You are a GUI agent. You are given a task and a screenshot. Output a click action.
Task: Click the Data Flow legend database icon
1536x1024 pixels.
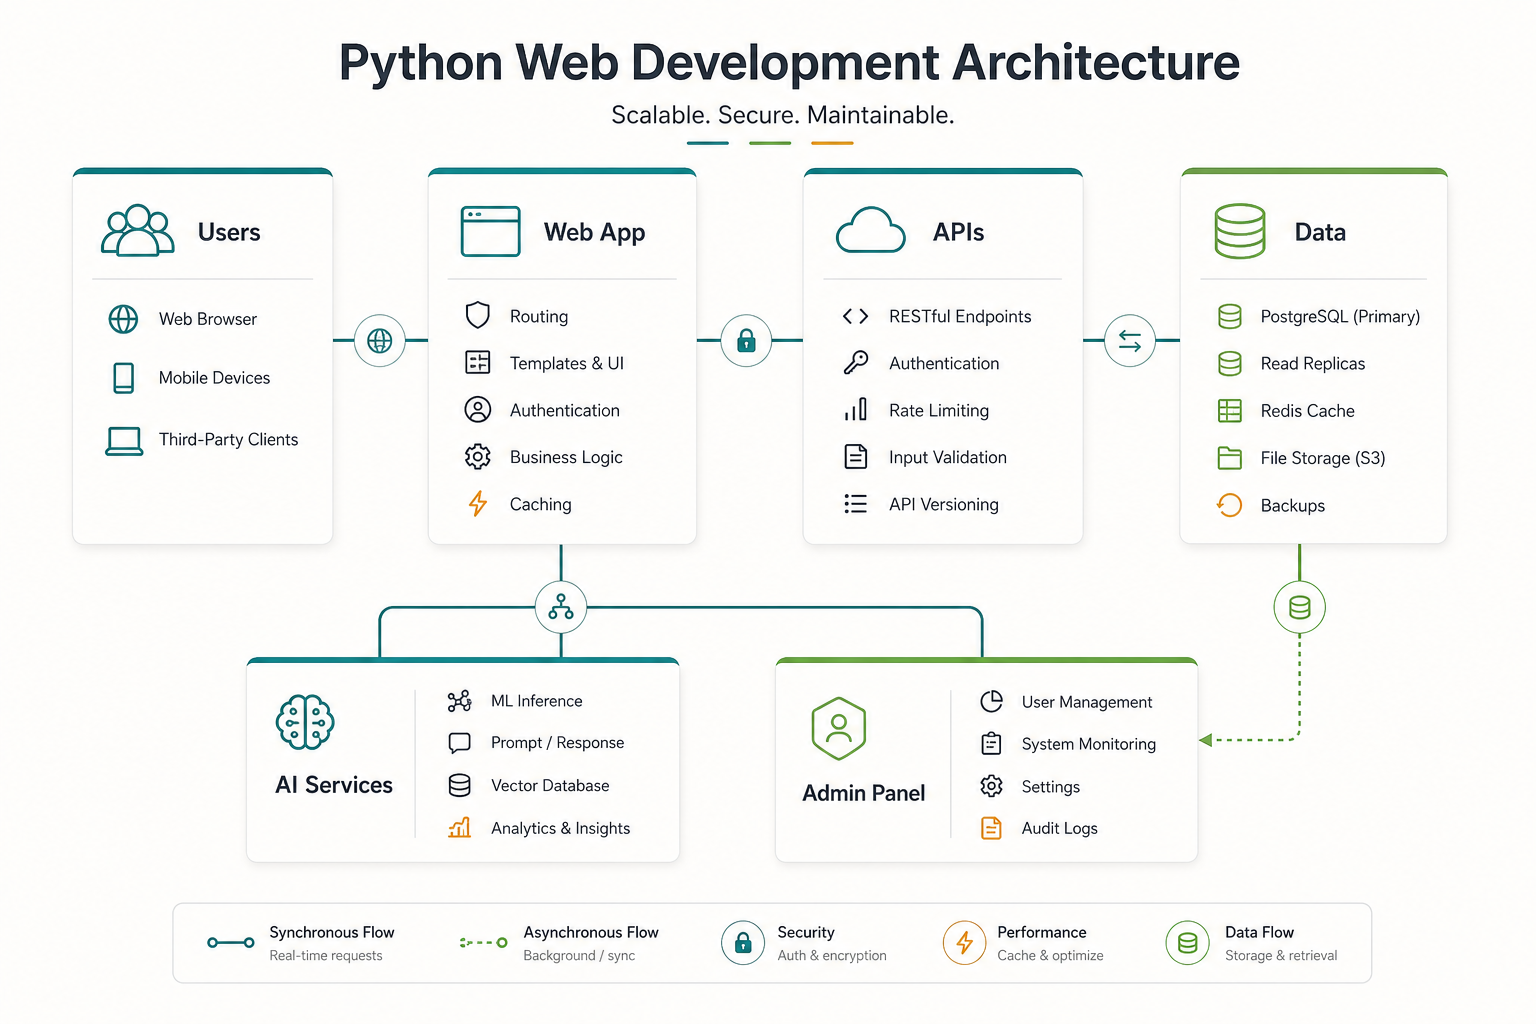pyautogui.click(x=1188, y=942)
